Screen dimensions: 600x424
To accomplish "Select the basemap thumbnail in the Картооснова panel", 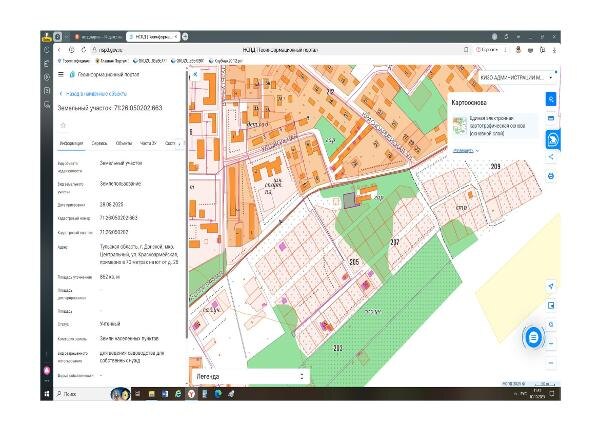I will click(460, 126).
